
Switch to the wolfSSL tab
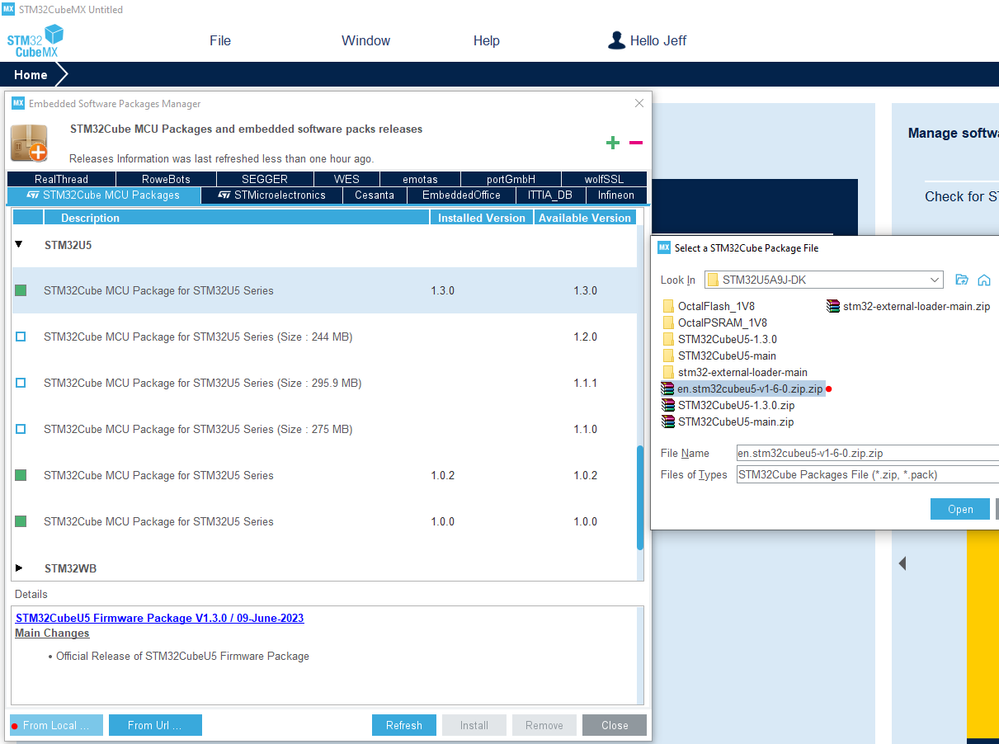click(x=604, y=179)
